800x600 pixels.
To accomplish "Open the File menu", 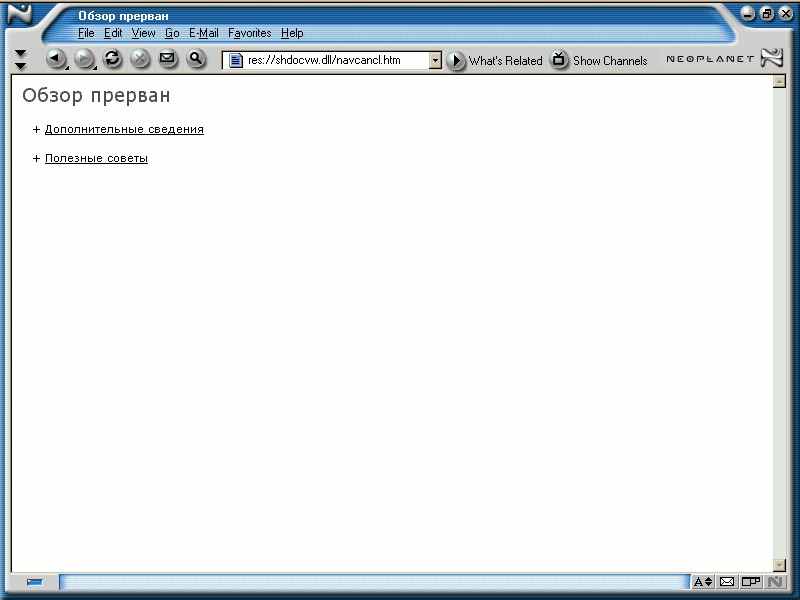I will (86, 33).
